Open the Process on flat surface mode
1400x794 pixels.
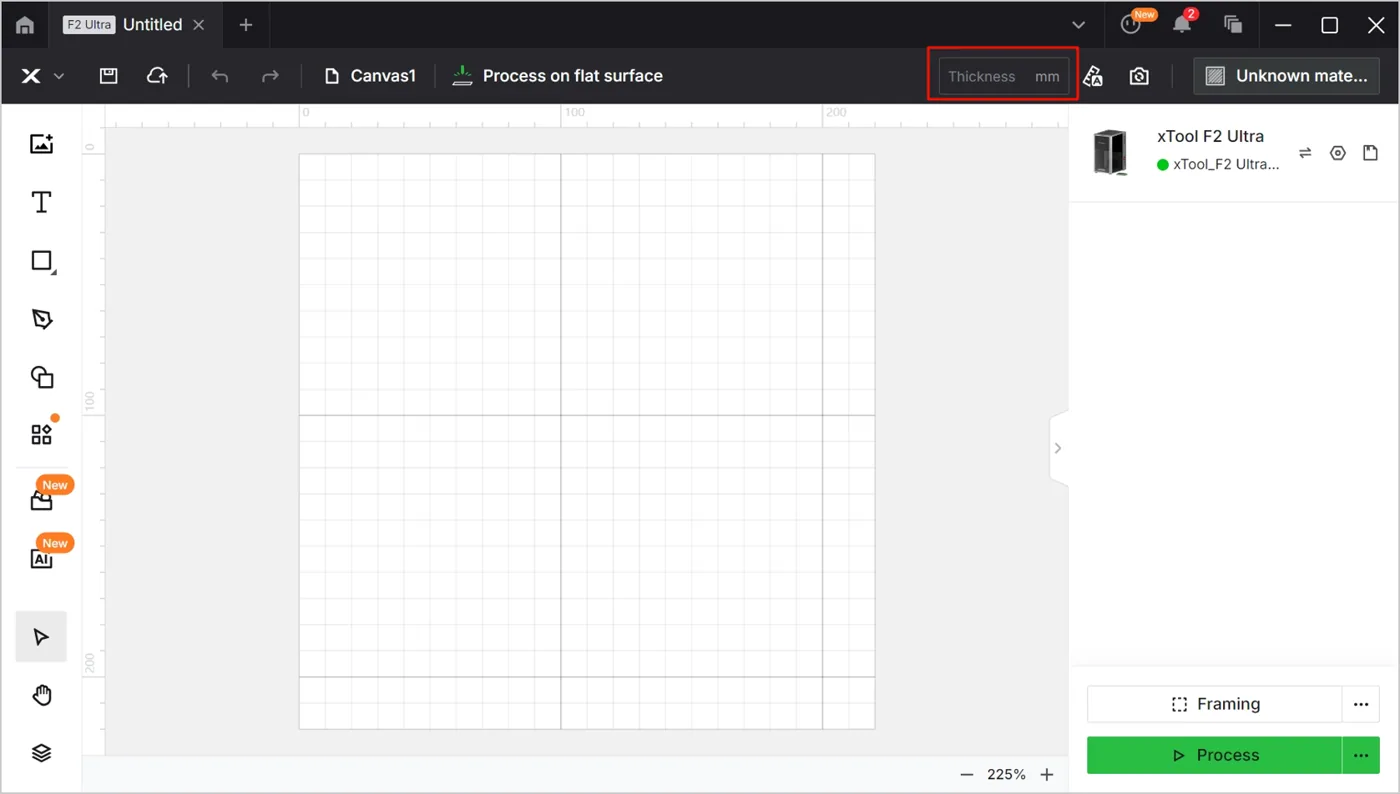coord(557,76)
